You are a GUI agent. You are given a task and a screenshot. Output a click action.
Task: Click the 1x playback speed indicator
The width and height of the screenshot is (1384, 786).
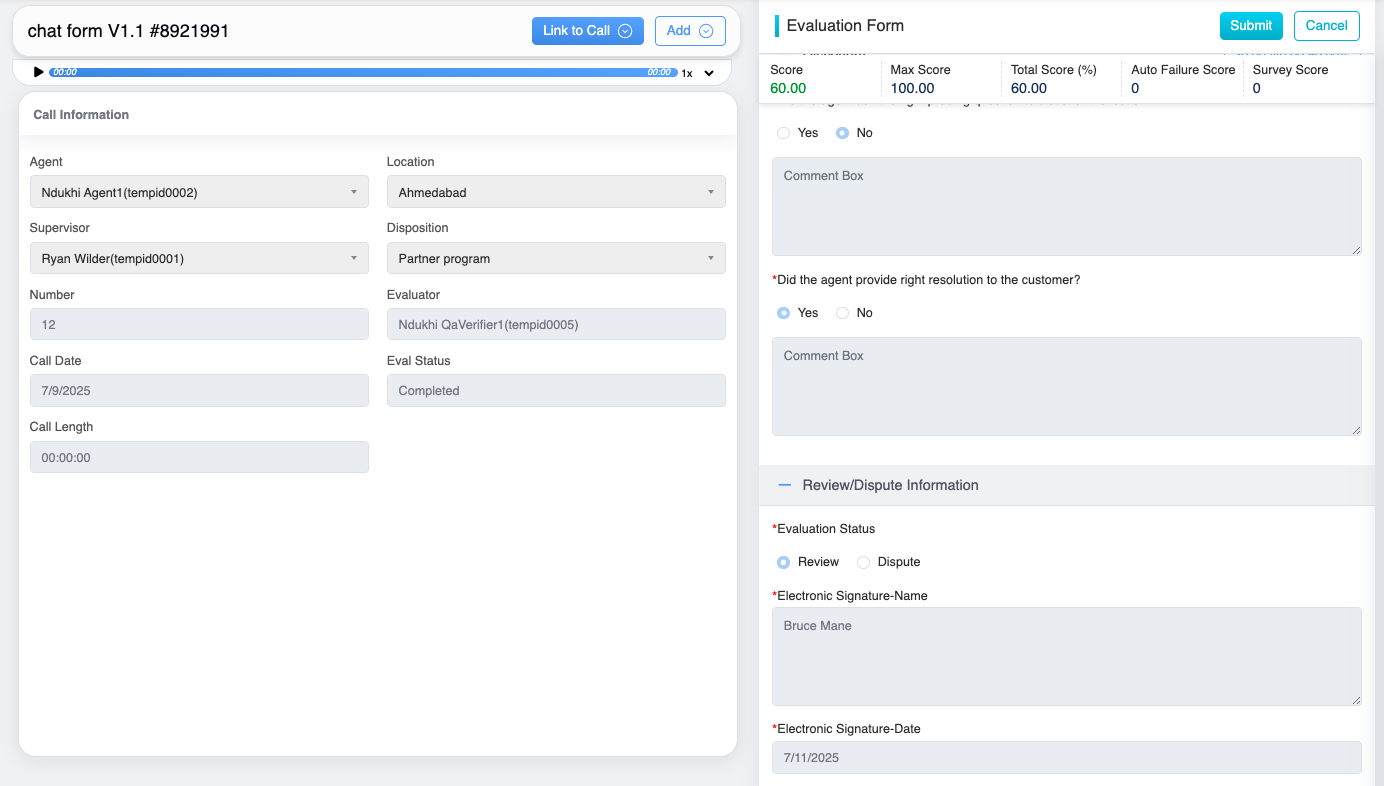click(687, 73)
